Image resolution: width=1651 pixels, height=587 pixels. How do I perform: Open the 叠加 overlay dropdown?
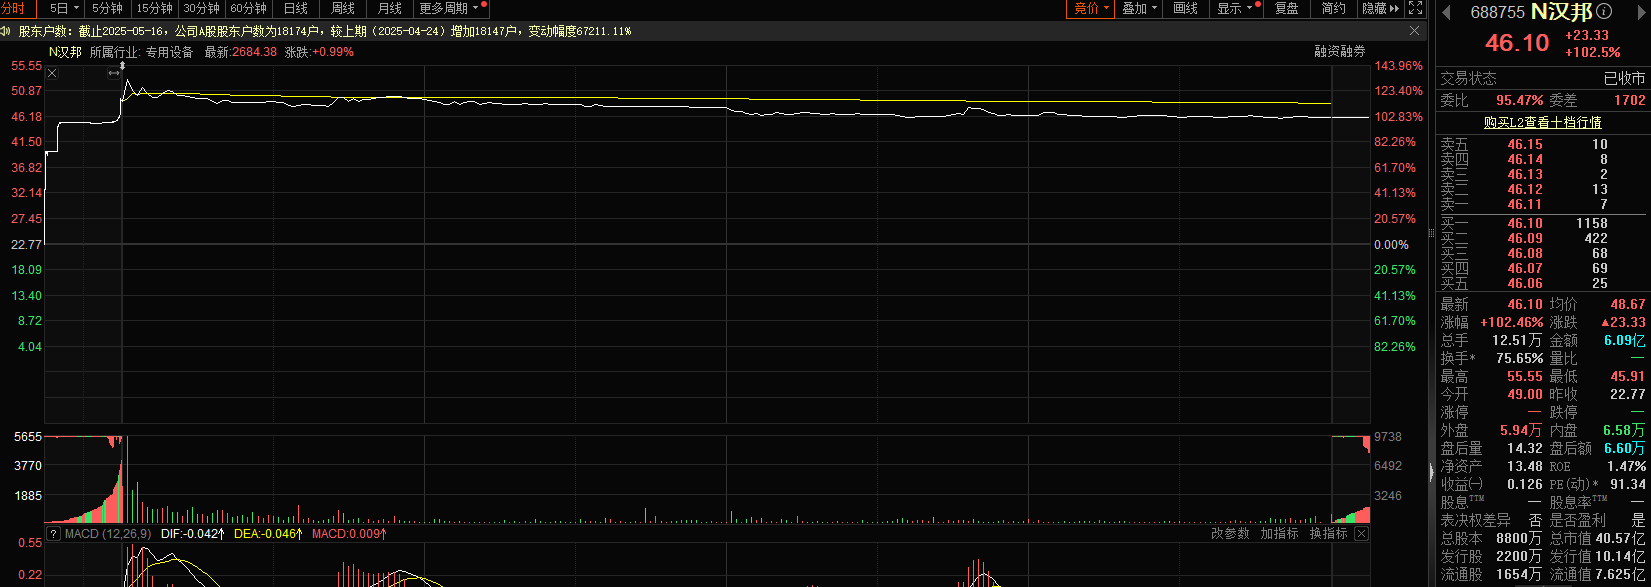coord(1140,8)
